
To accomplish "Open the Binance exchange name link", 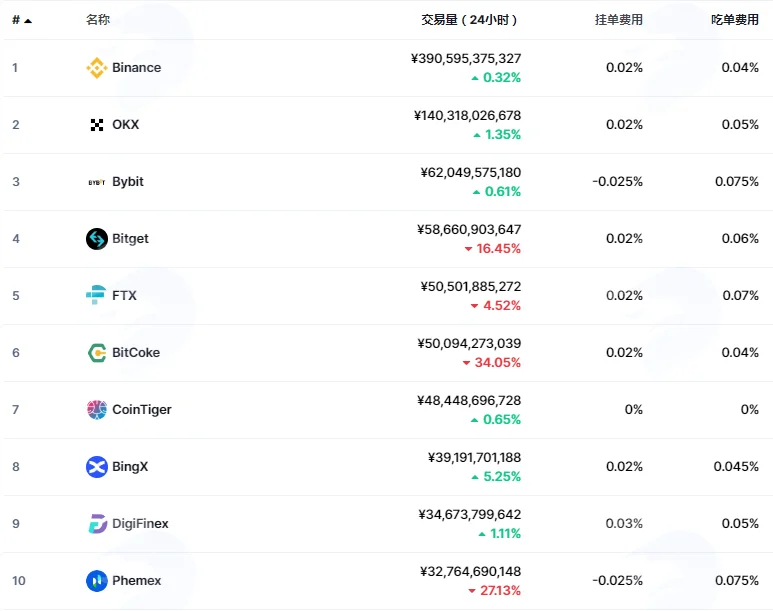I will pyautogui.click(x=137, y=68).
